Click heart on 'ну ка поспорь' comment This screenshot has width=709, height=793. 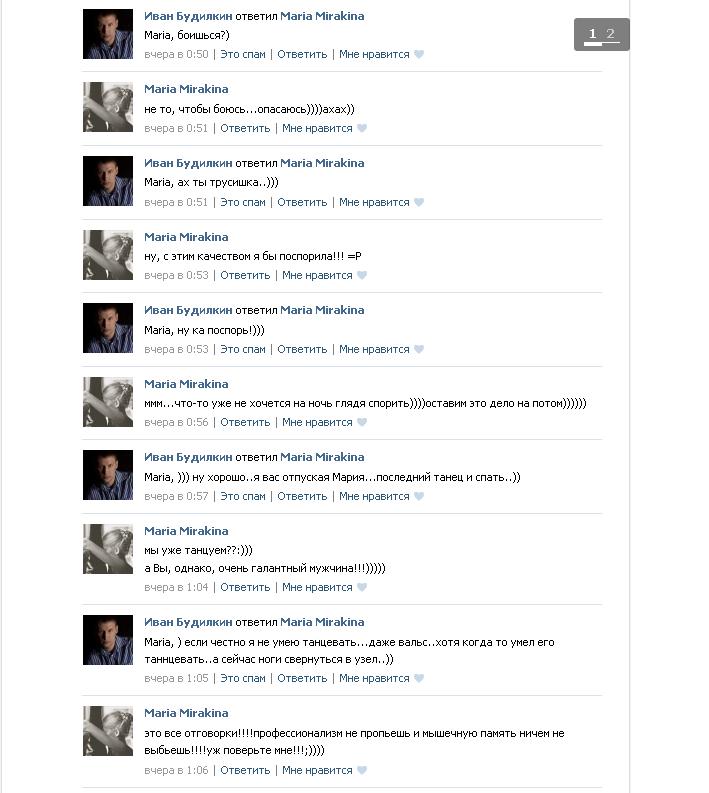coord(419,349)
